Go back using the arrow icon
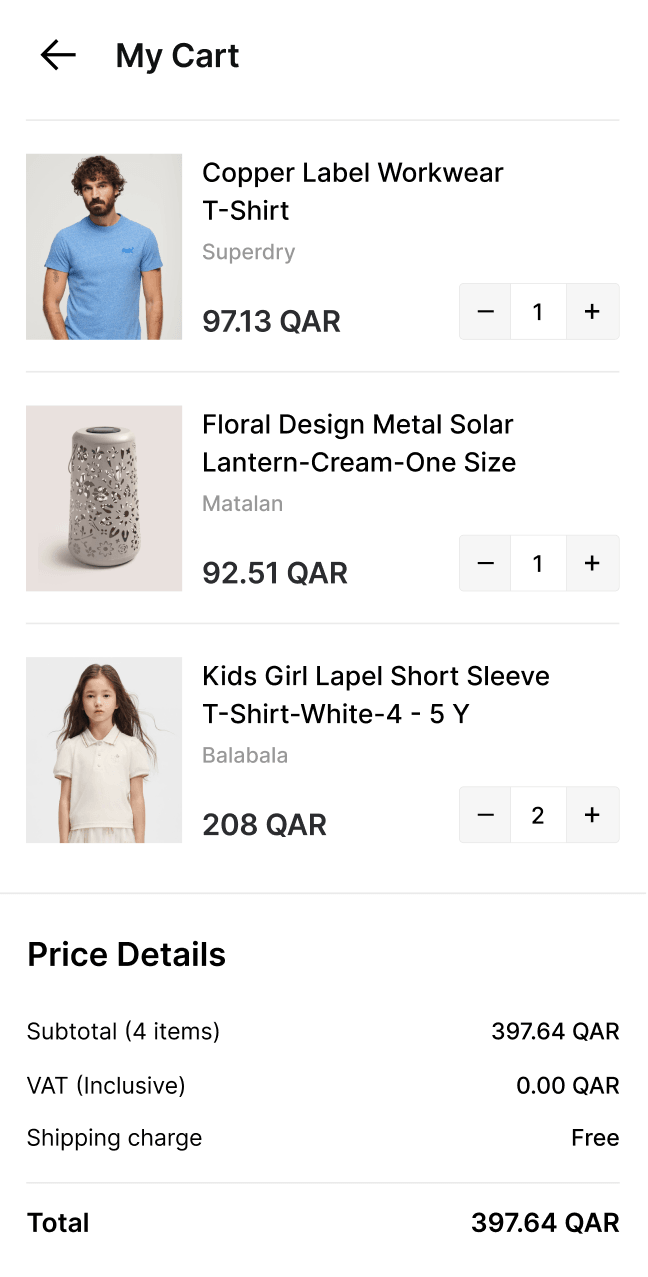Image resolution: width=648 pixels, height=1277 pixels. tap(58, 55)
